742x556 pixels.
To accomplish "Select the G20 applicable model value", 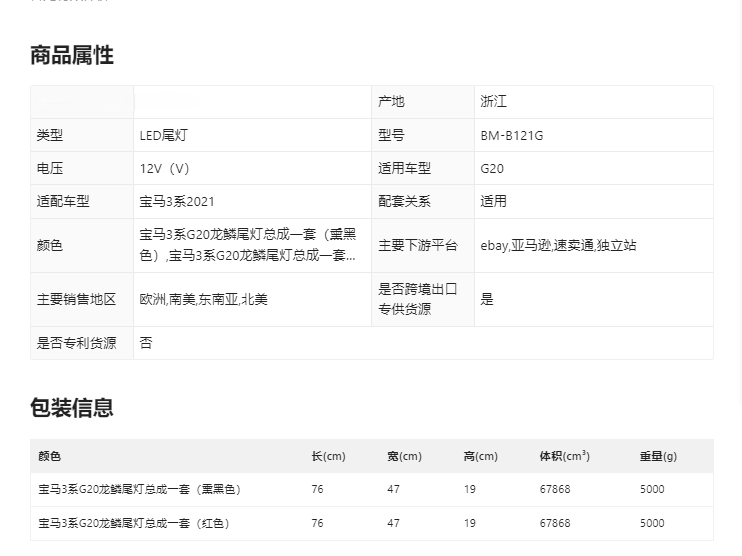I will 492,168.
